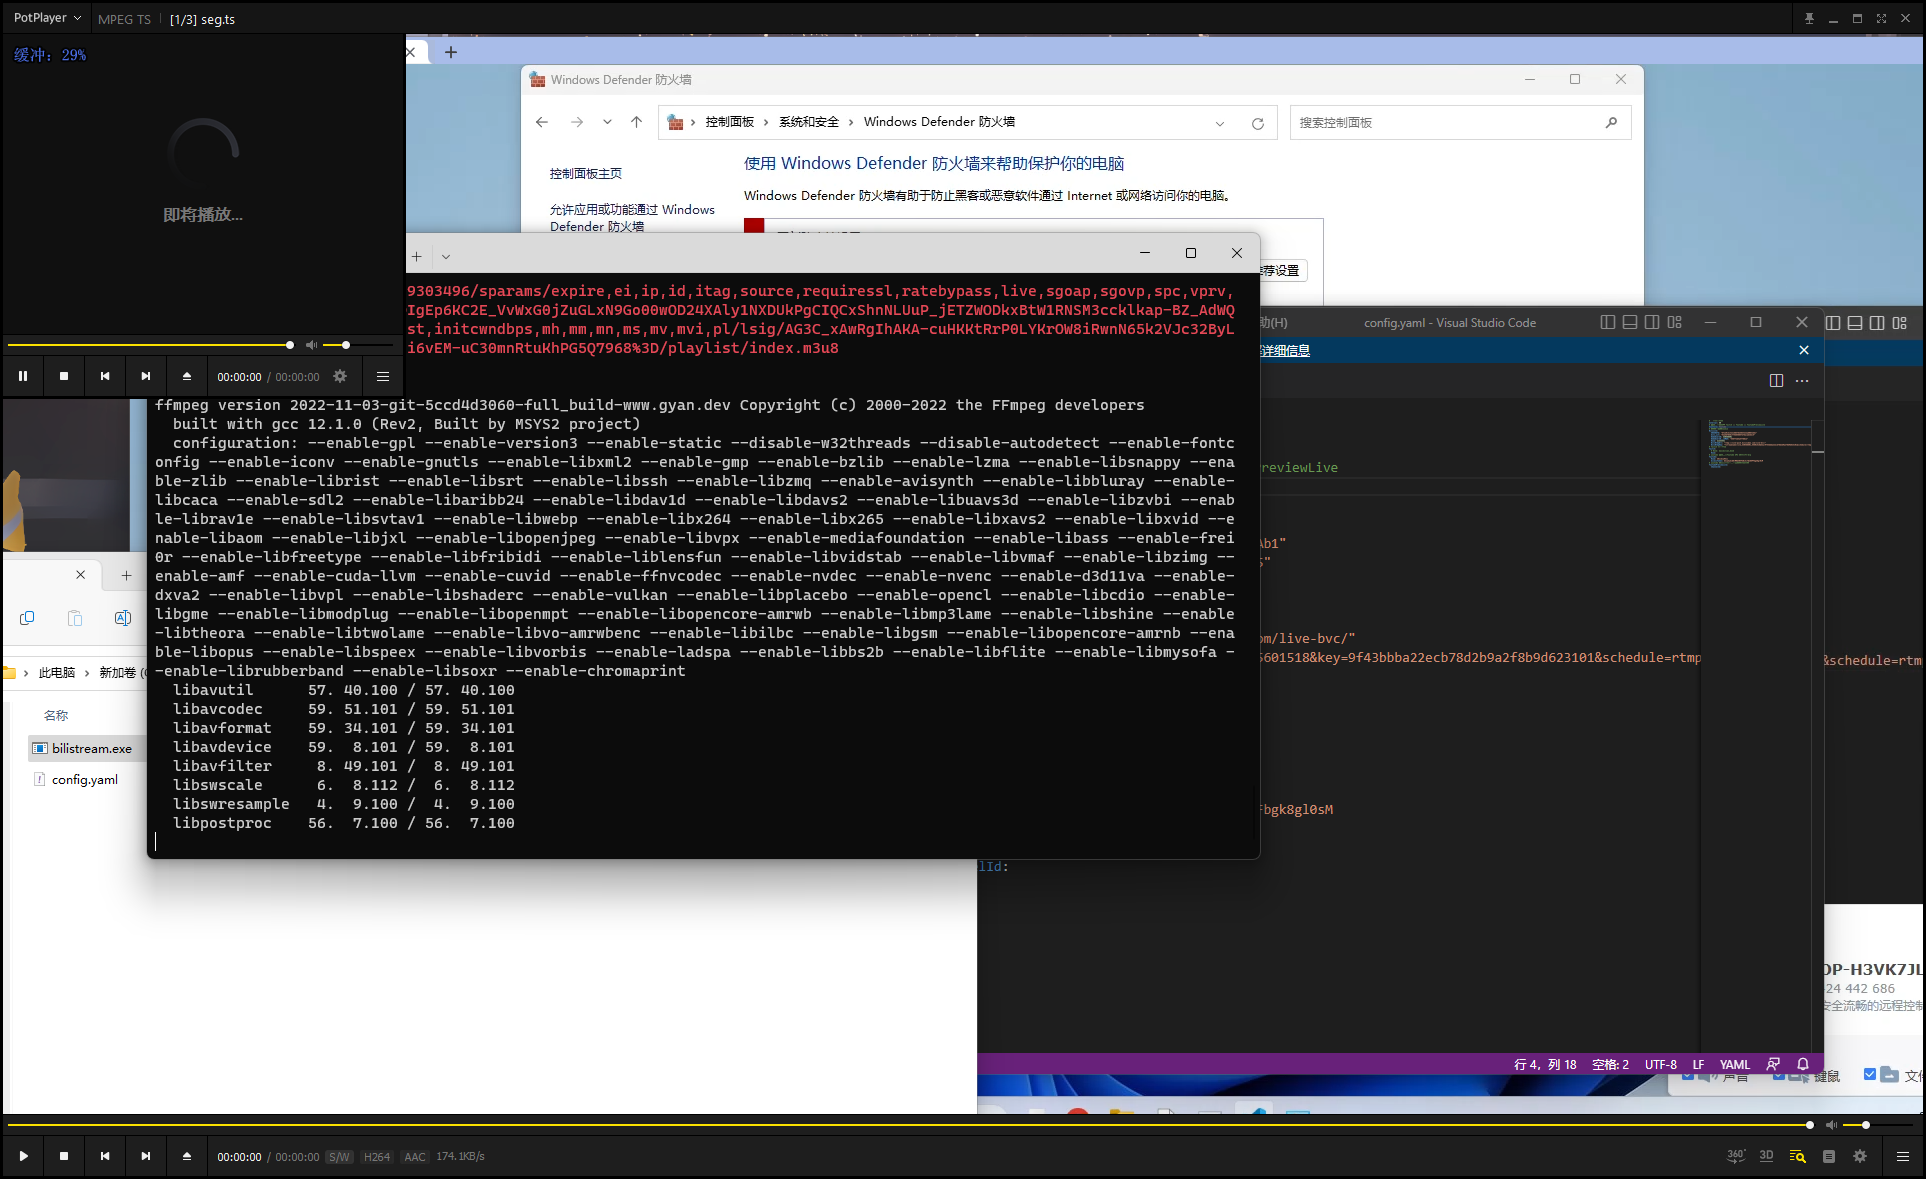Open the terminal tab chevron dropdown
The width and height of the screenshot is (1926, 1179).
click(x=446, y=256)
